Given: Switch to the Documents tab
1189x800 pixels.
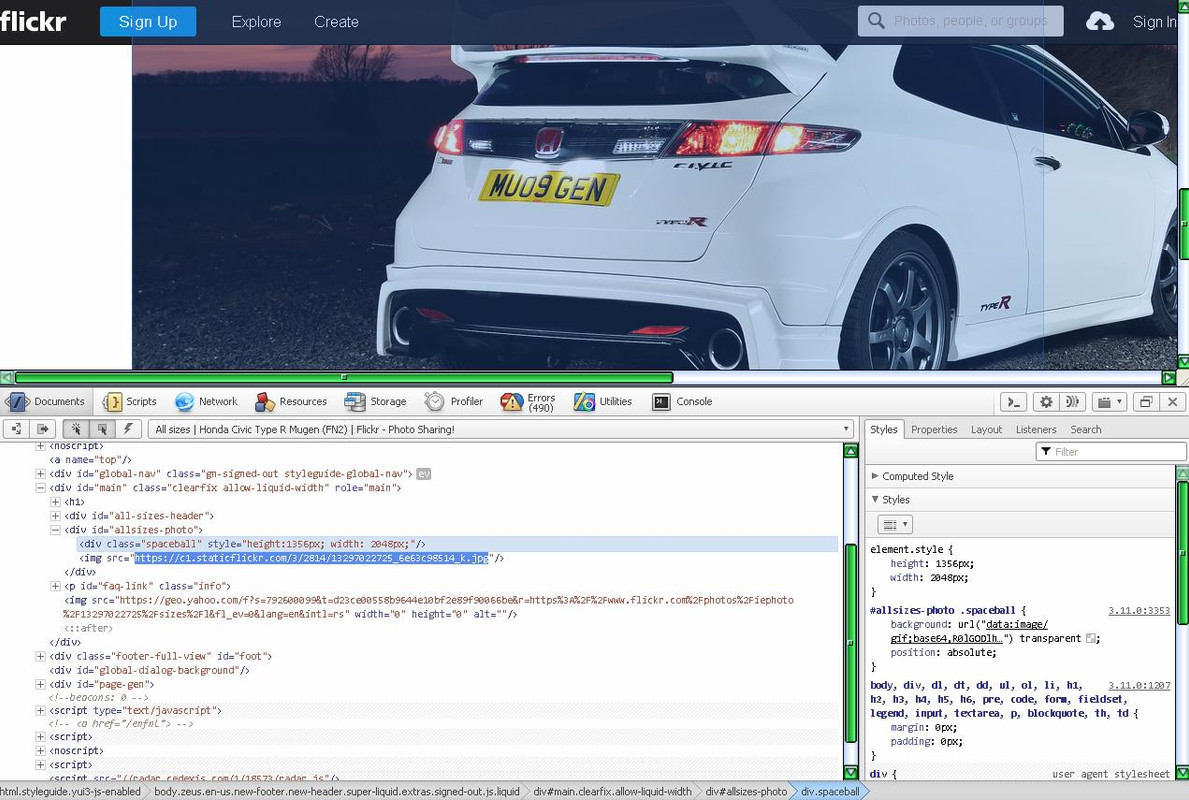Looking at the screenshot, I should point(46,402).
